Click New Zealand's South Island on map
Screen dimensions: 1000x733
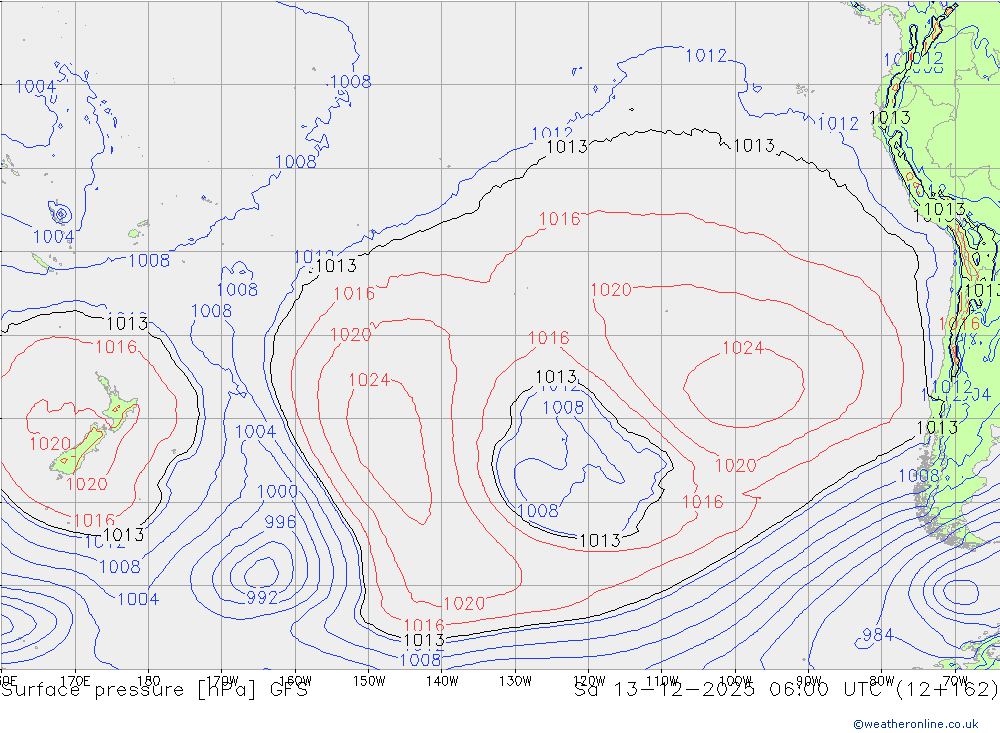click(x=77, y=451)
